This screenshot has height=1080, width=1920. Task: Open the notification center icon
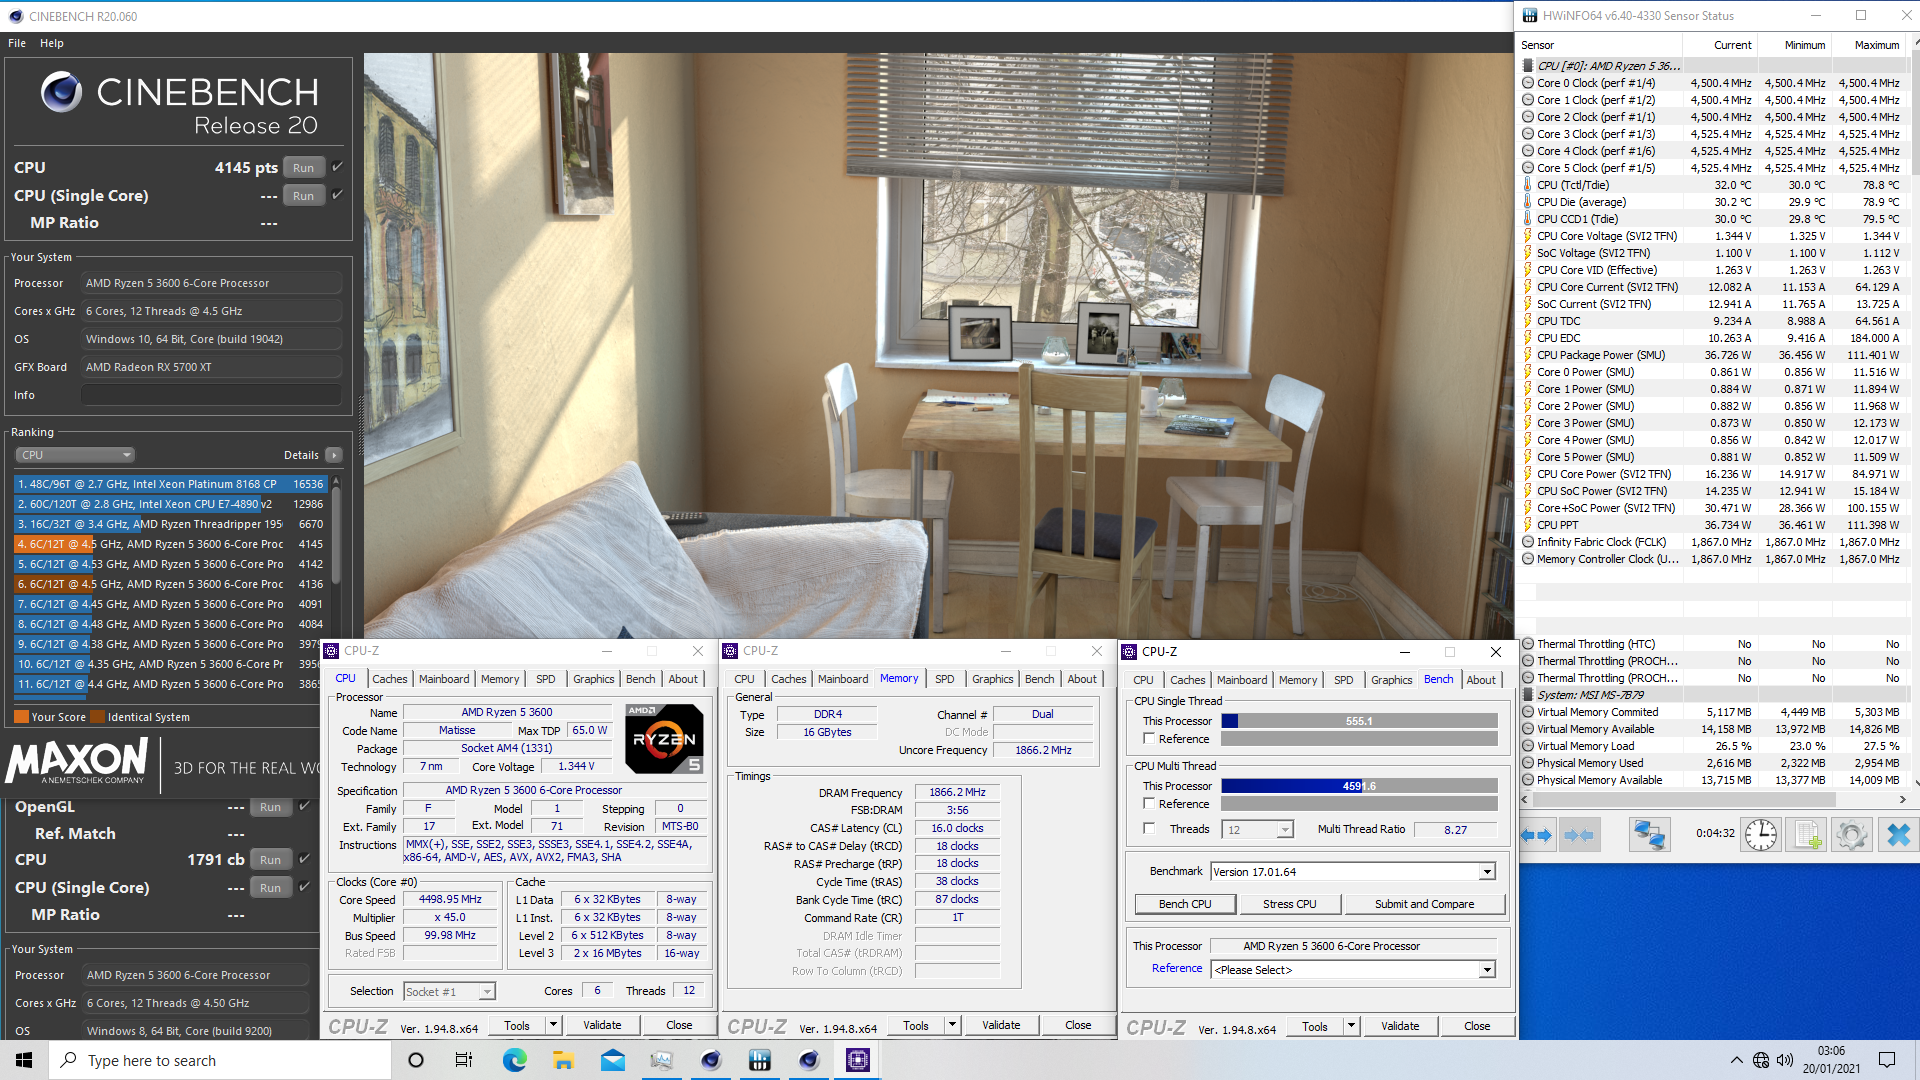(1887, 1060)
